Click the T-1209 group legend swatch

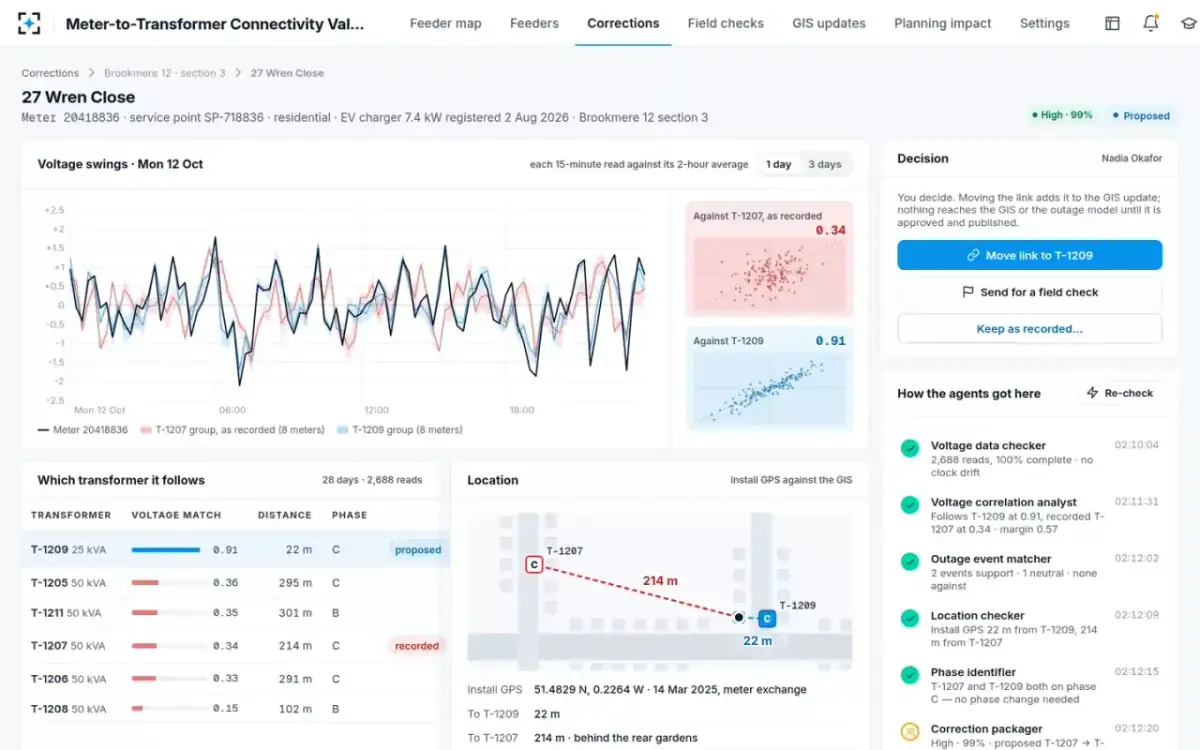(343, 430)
